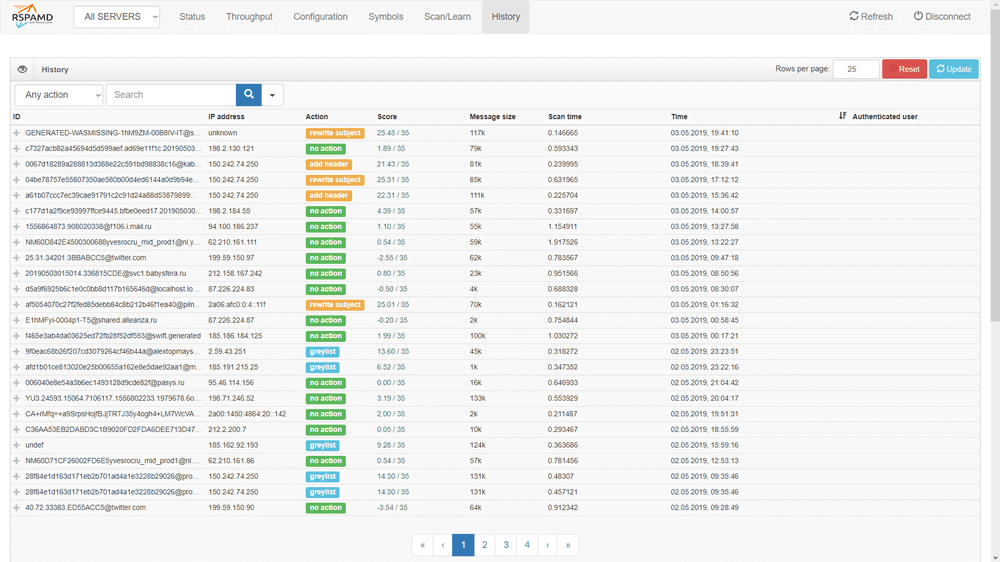The height and width of the screenshot is (562, 1000).
Task: Go to previous page chevron
Action: 443,545
